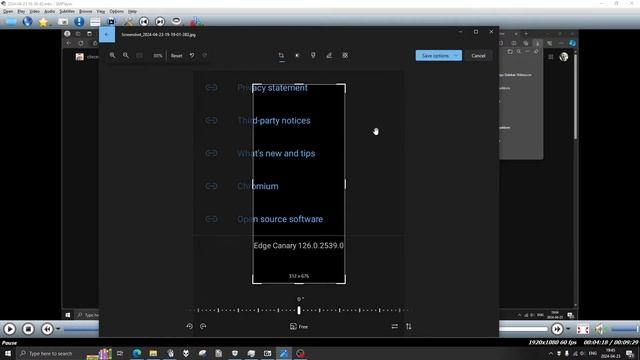Screen dimensions: 640x360
Task: Zoom in on the image in Photos editor
Action: point(112,56)
